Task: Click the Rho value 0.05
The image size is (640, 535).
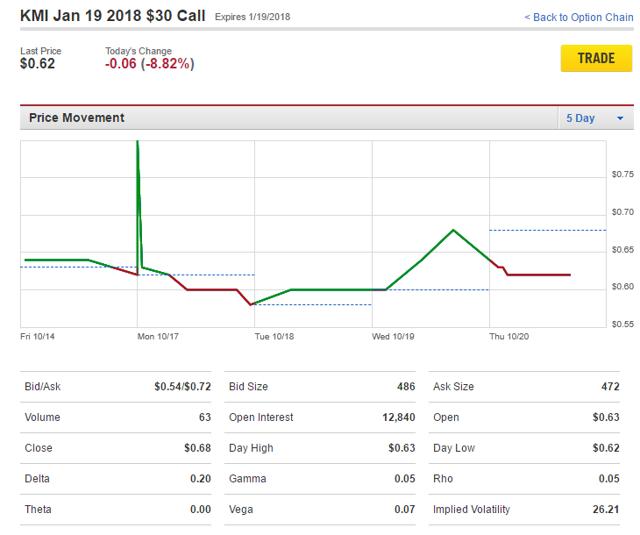Action: pos(609,478)
